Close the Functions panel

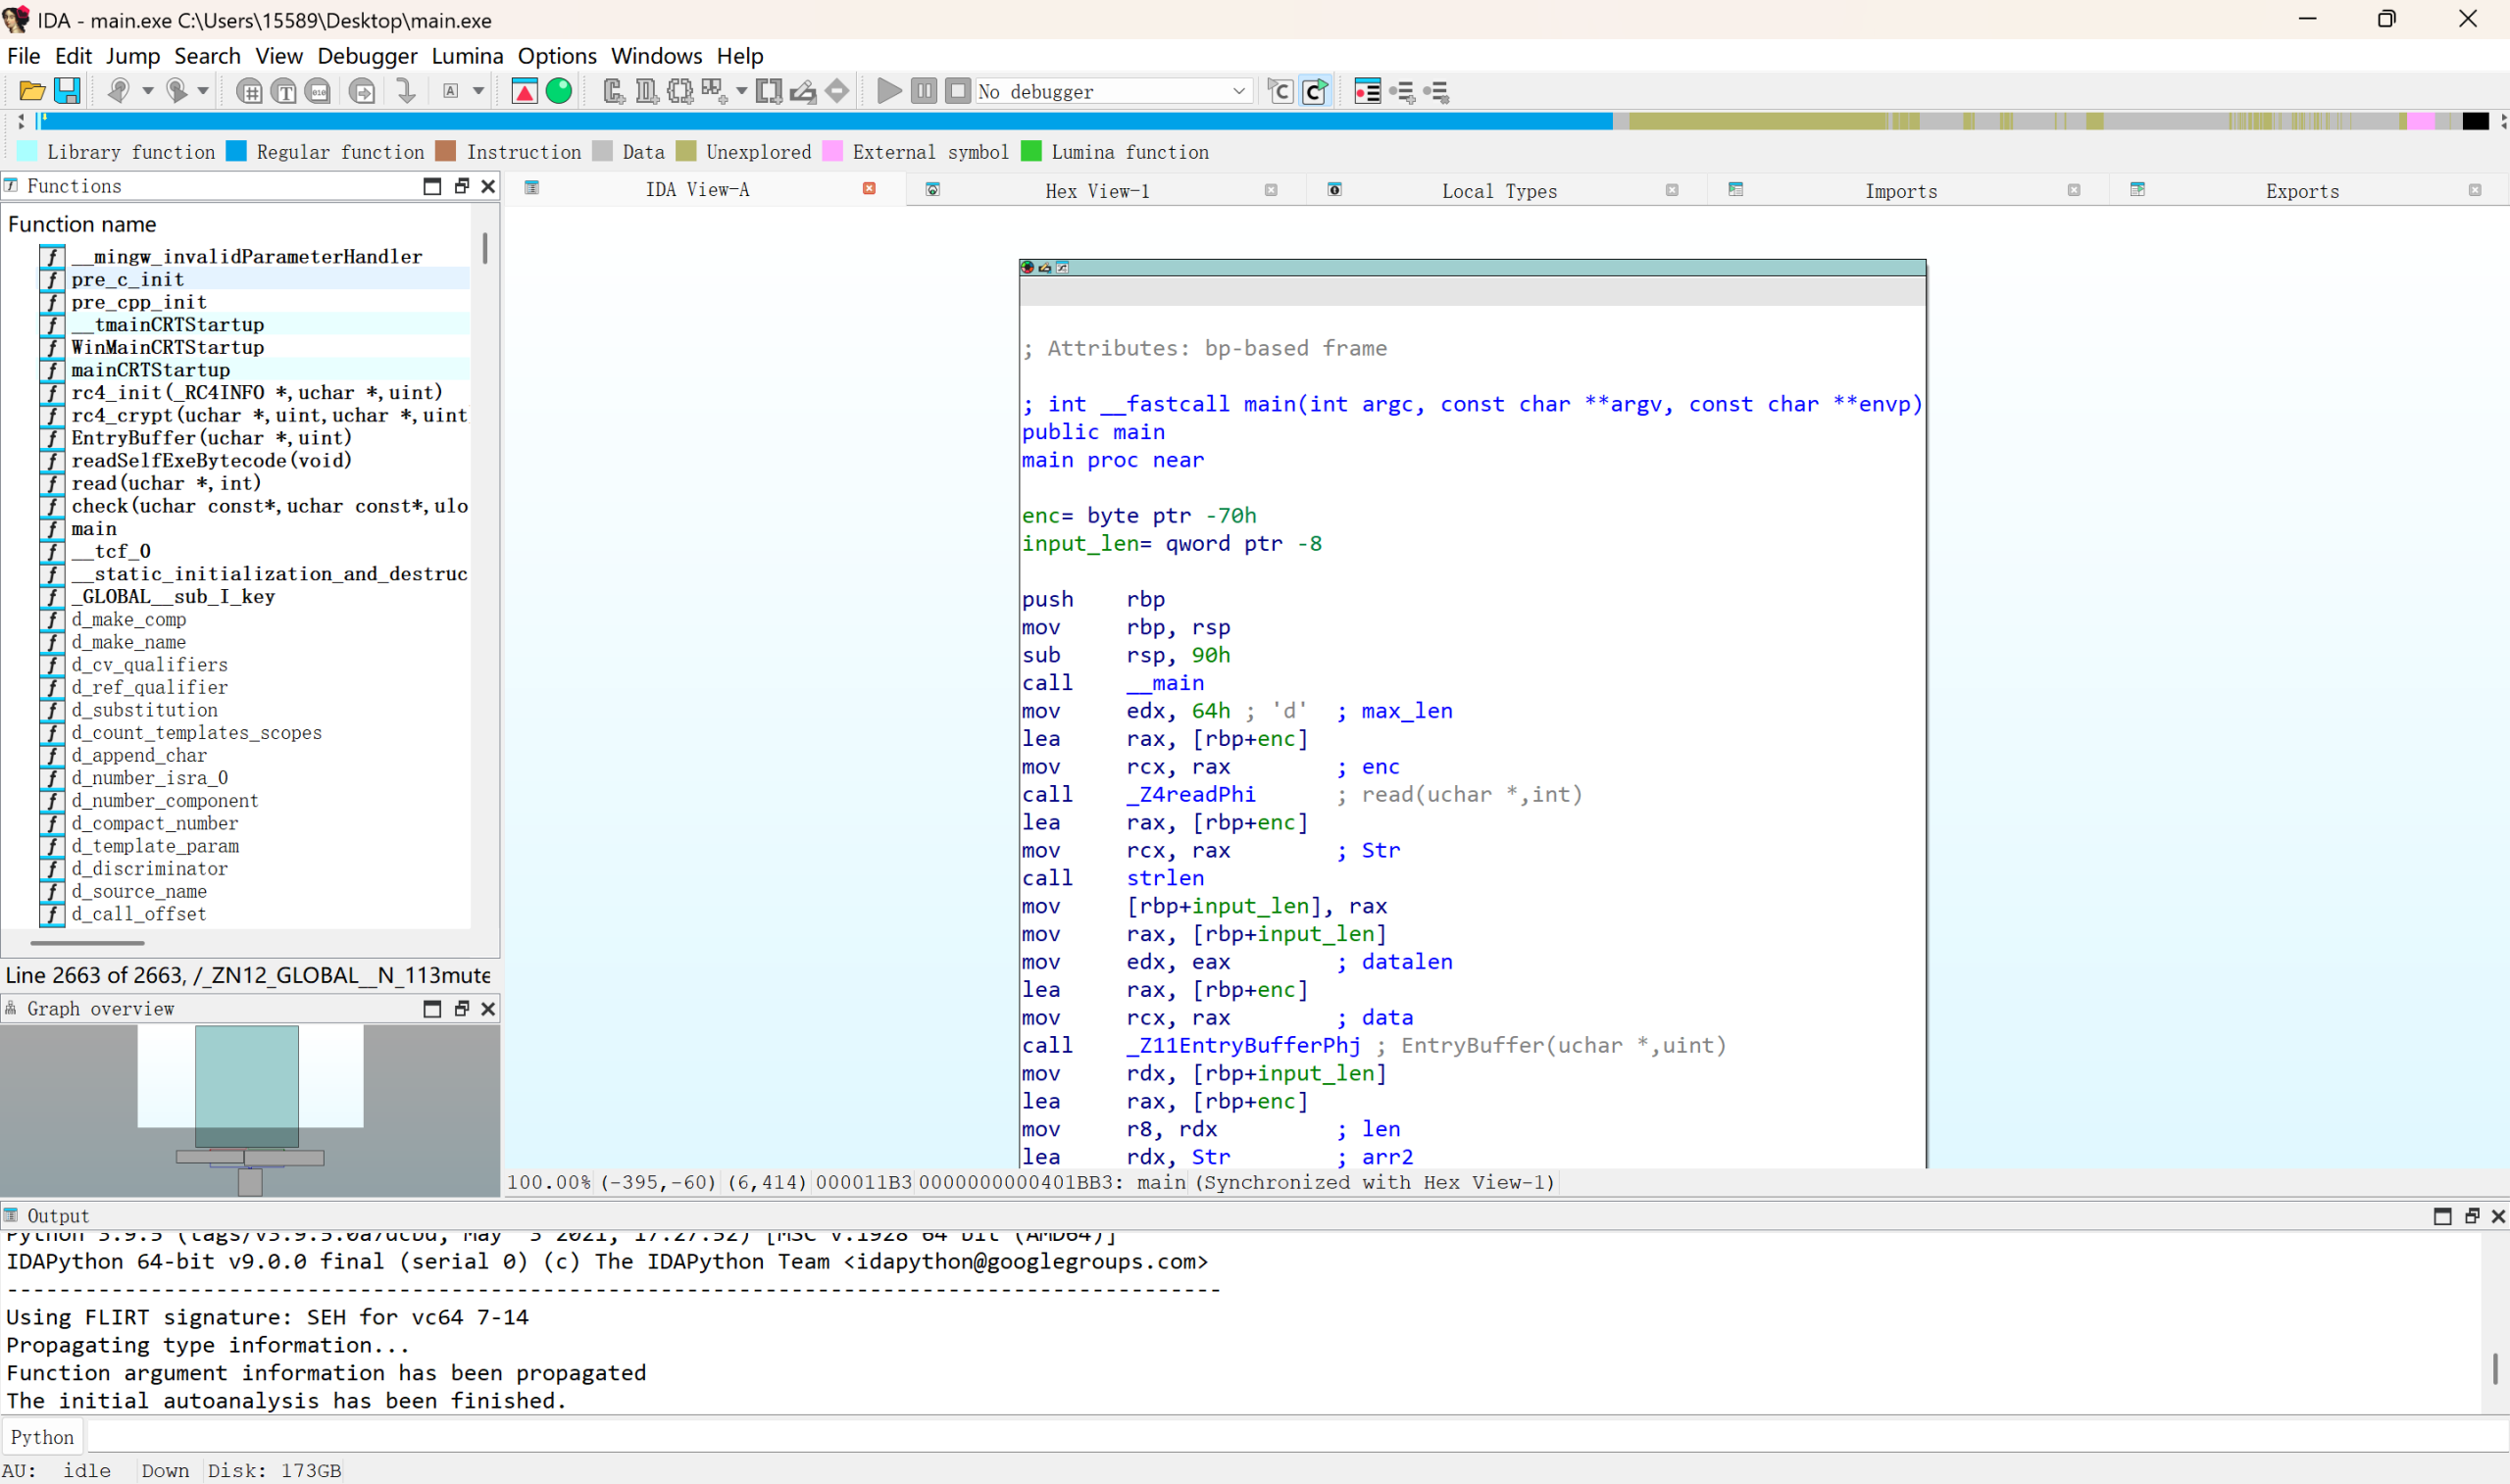(488, 186)
